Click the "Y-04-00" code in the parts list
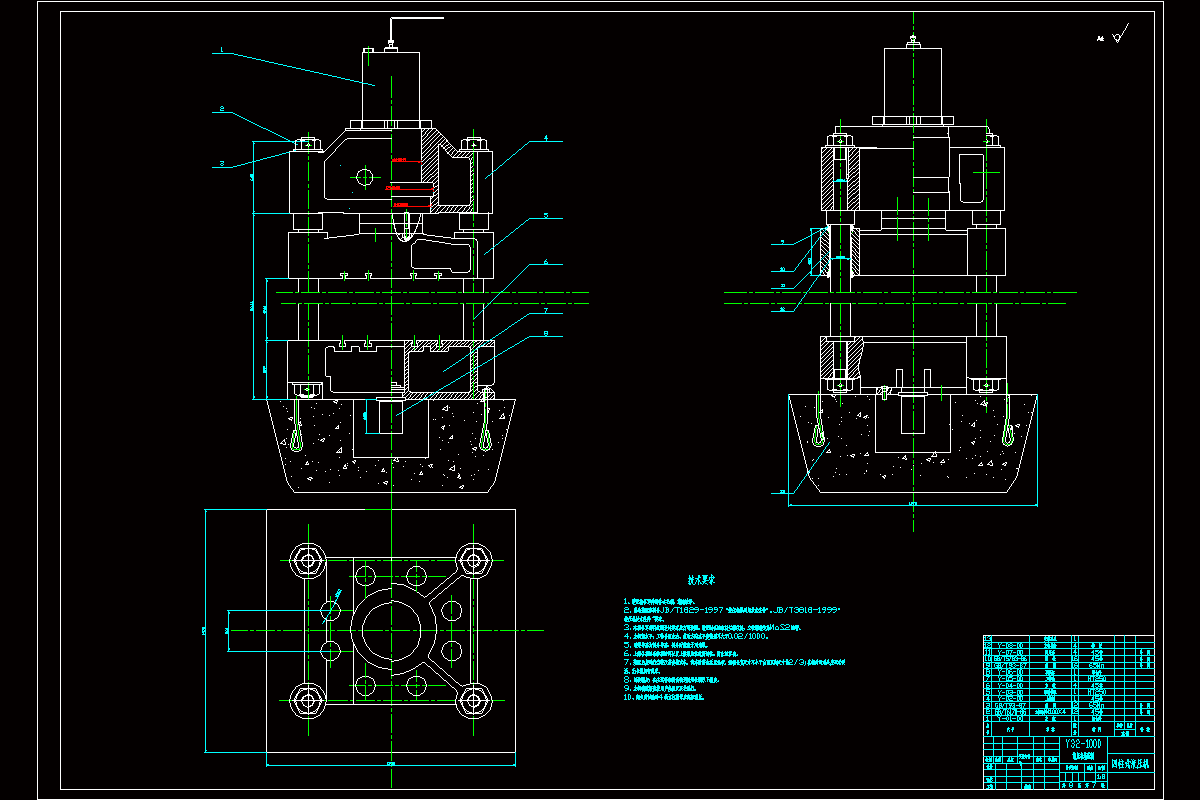This screenshot has width=1200, height=800. tap(1010, 685)
